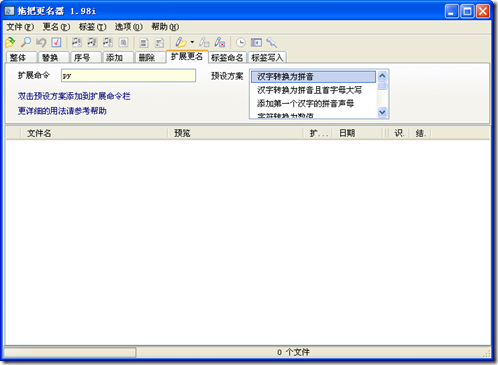
Task: Open the 标签 menu
Action: pos(92,27)
